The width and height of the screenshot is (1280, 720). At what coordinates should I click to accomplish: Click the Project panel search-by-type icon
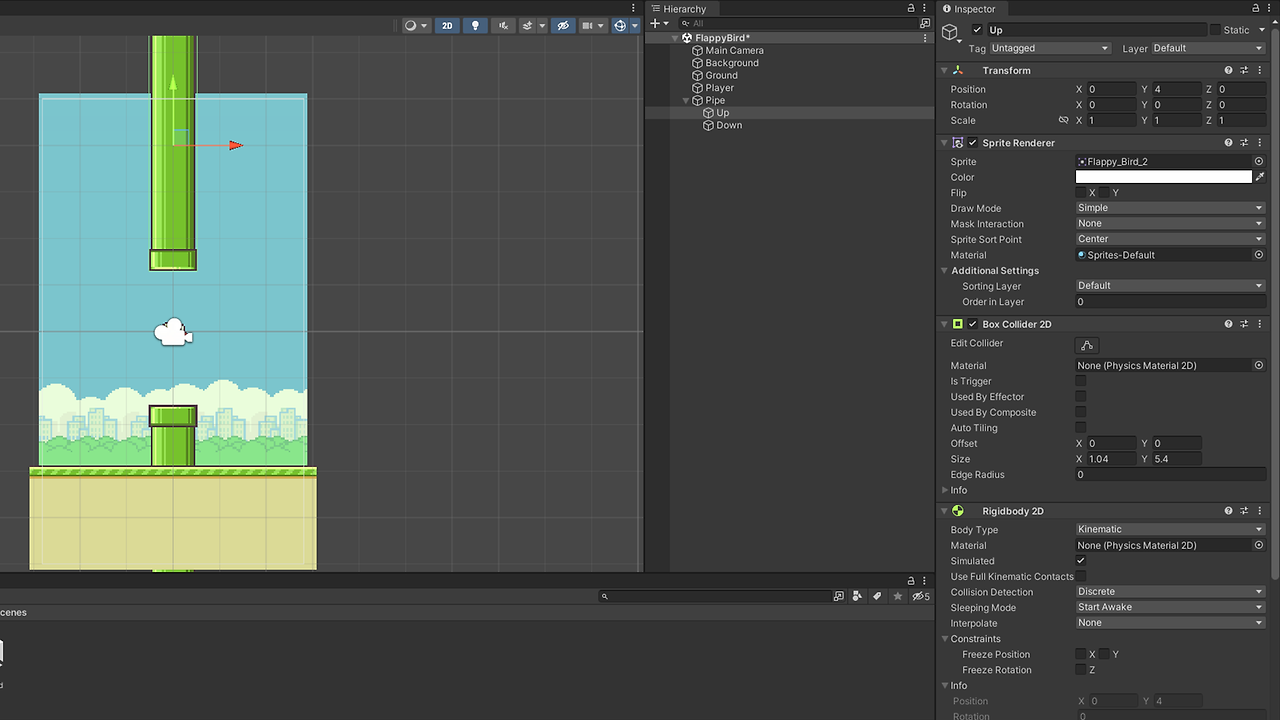(857, 596)
